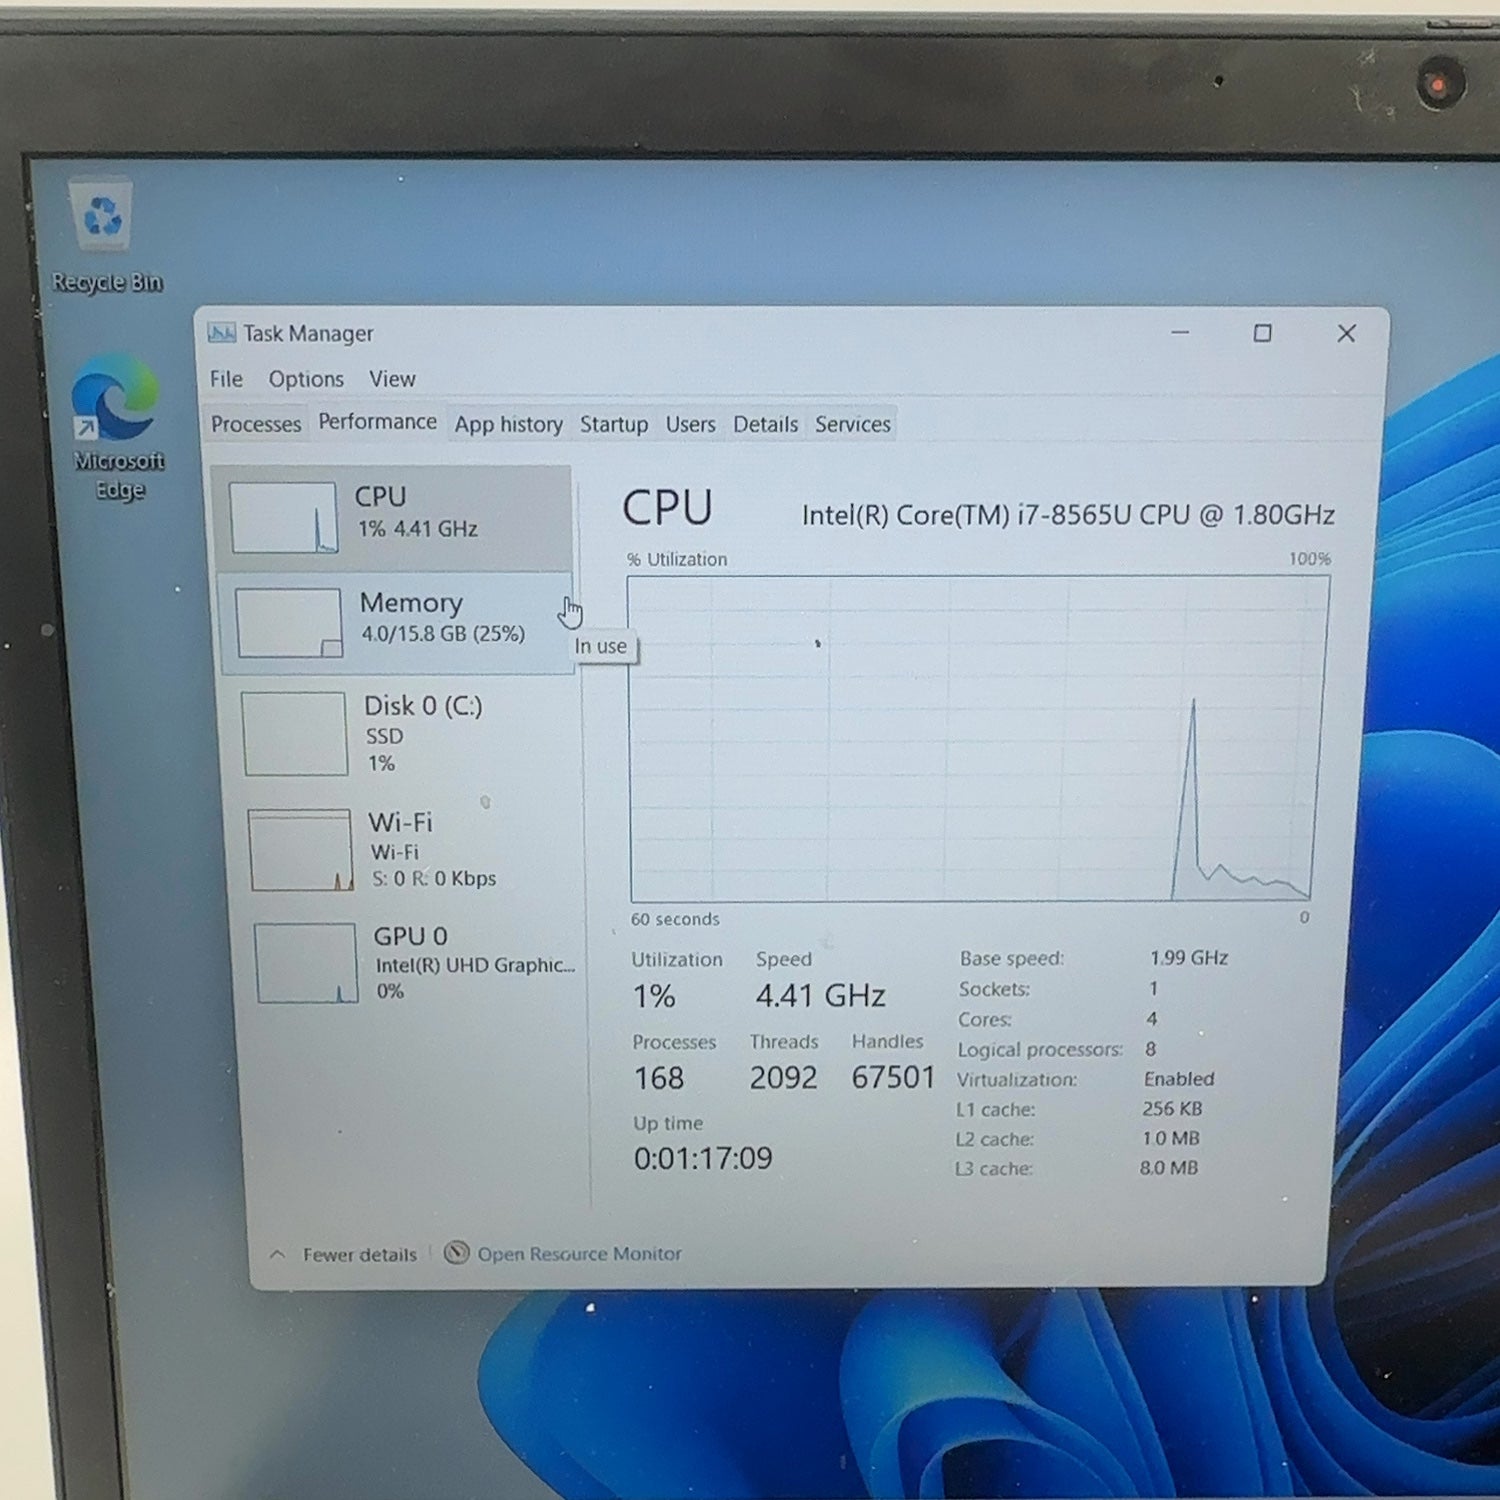Open the Details tab

coord(765,424)
